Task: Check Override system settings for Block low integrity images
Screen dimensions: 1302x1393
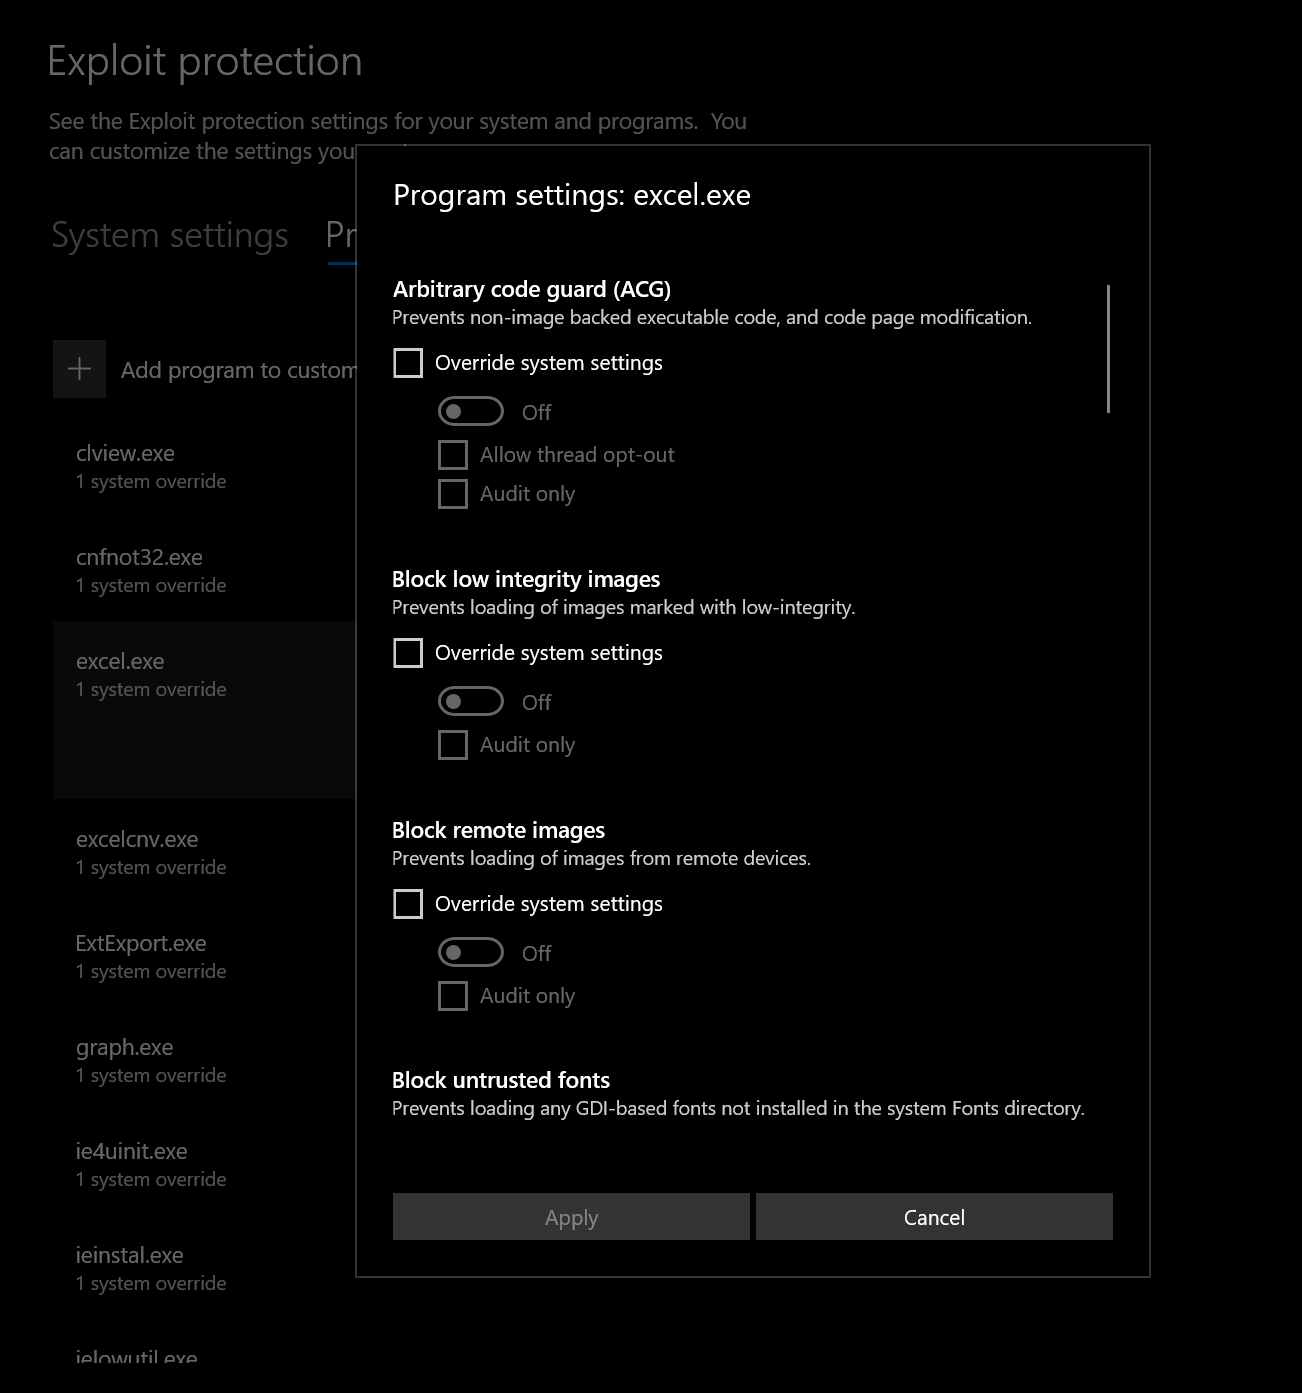Action: [408, 653]
